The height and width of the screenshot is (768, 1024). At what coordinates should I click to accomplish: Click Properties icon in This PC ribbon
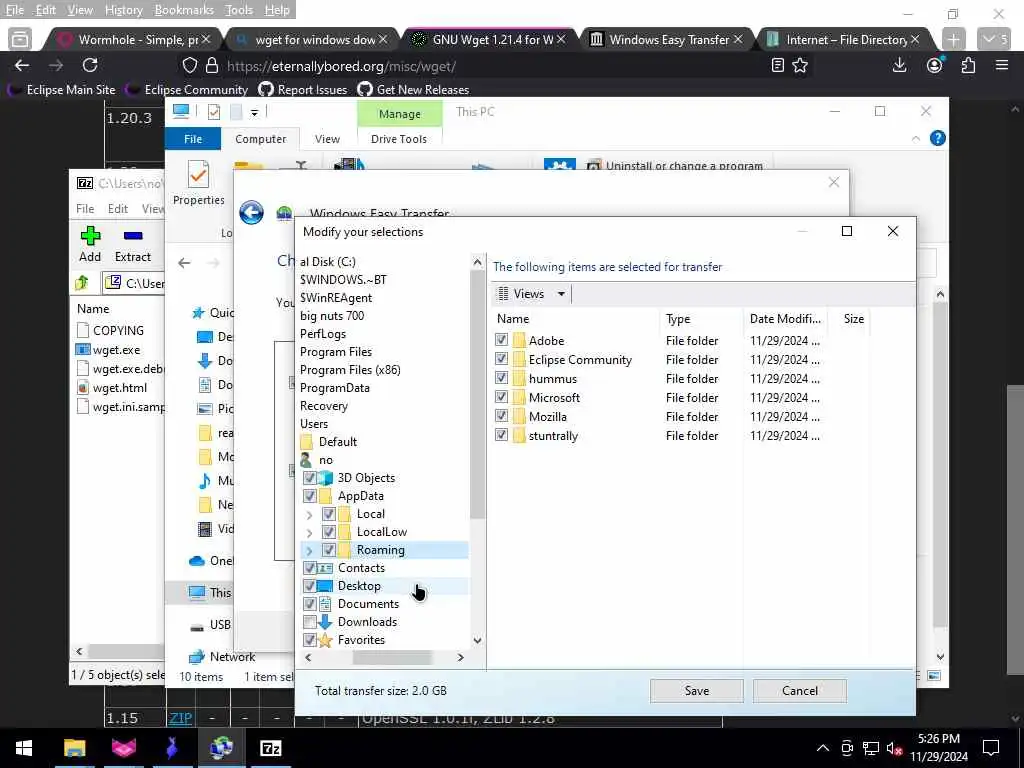tap(198, 175)
